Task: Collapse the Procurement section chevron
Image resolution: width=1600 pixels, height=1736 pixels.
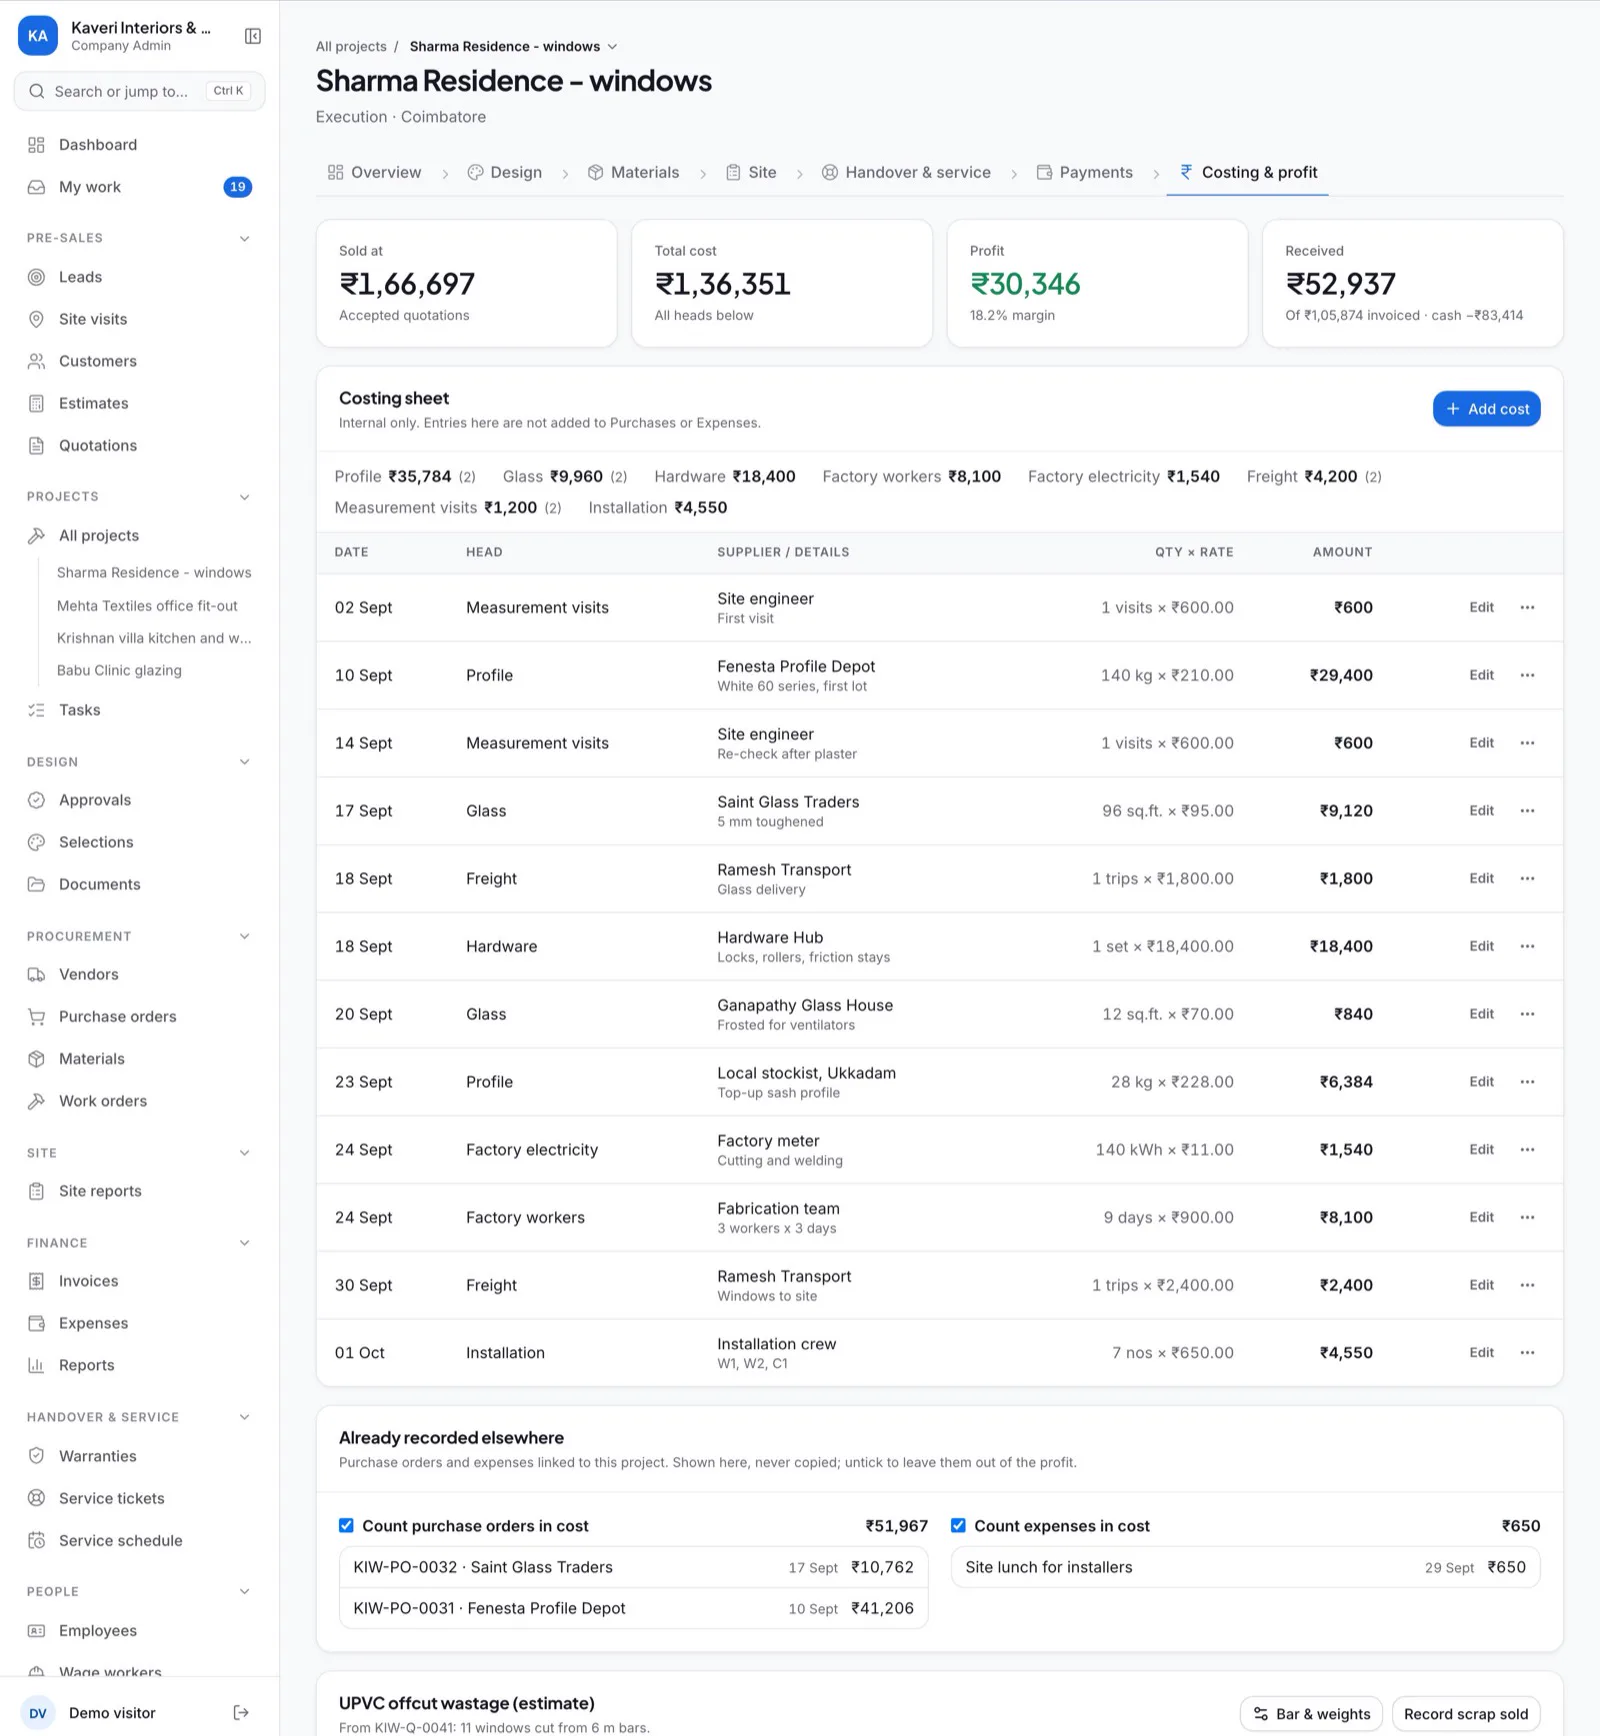Action: coord(244,937)
